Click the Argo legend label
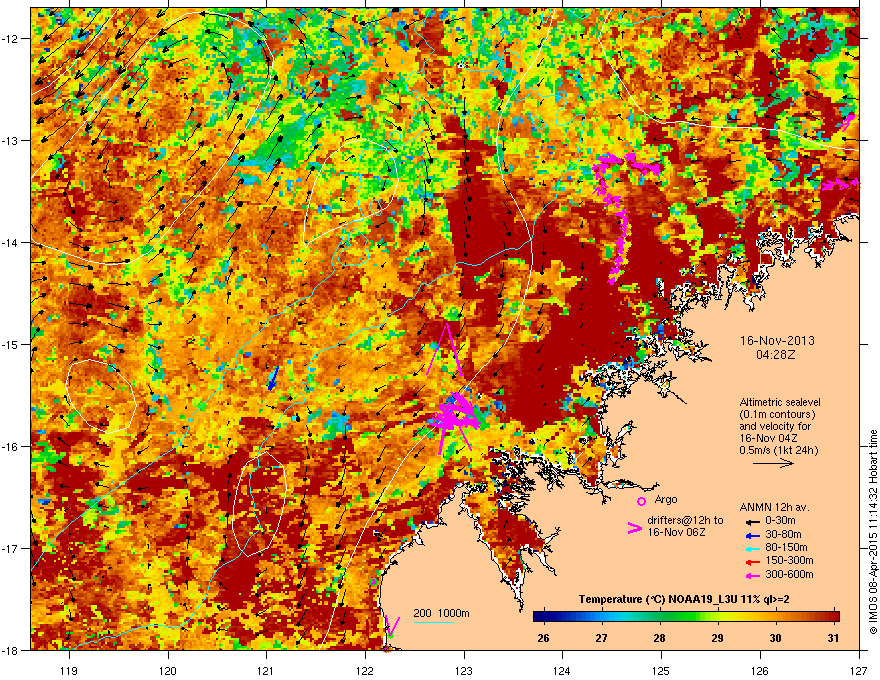Viewport: 880px width, 680px height. [x=666, y=499]
